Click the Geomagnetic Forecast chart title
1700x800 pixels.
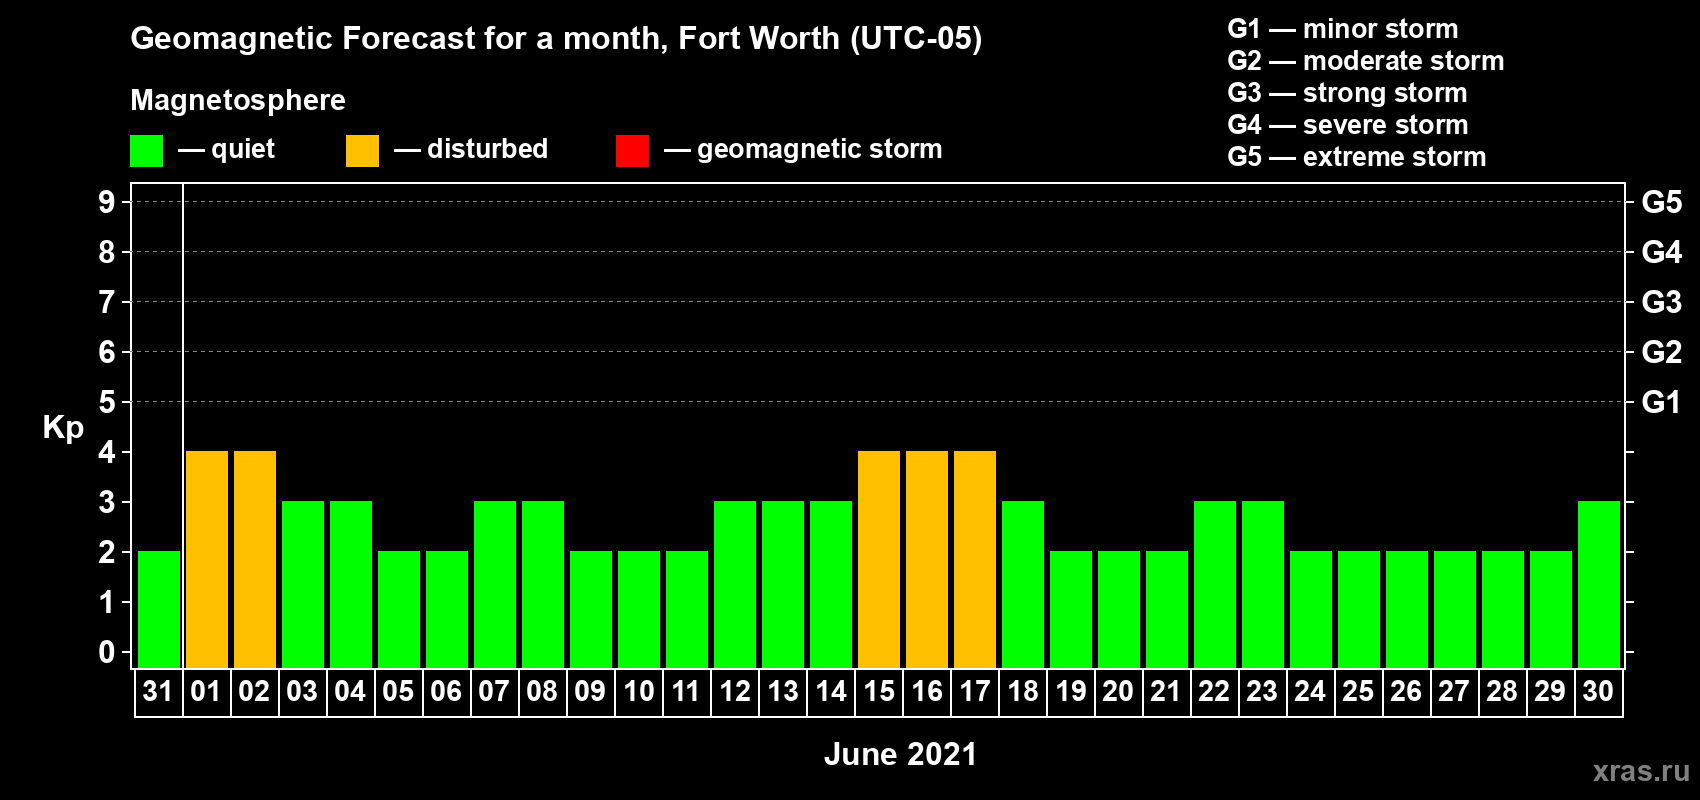556,38
